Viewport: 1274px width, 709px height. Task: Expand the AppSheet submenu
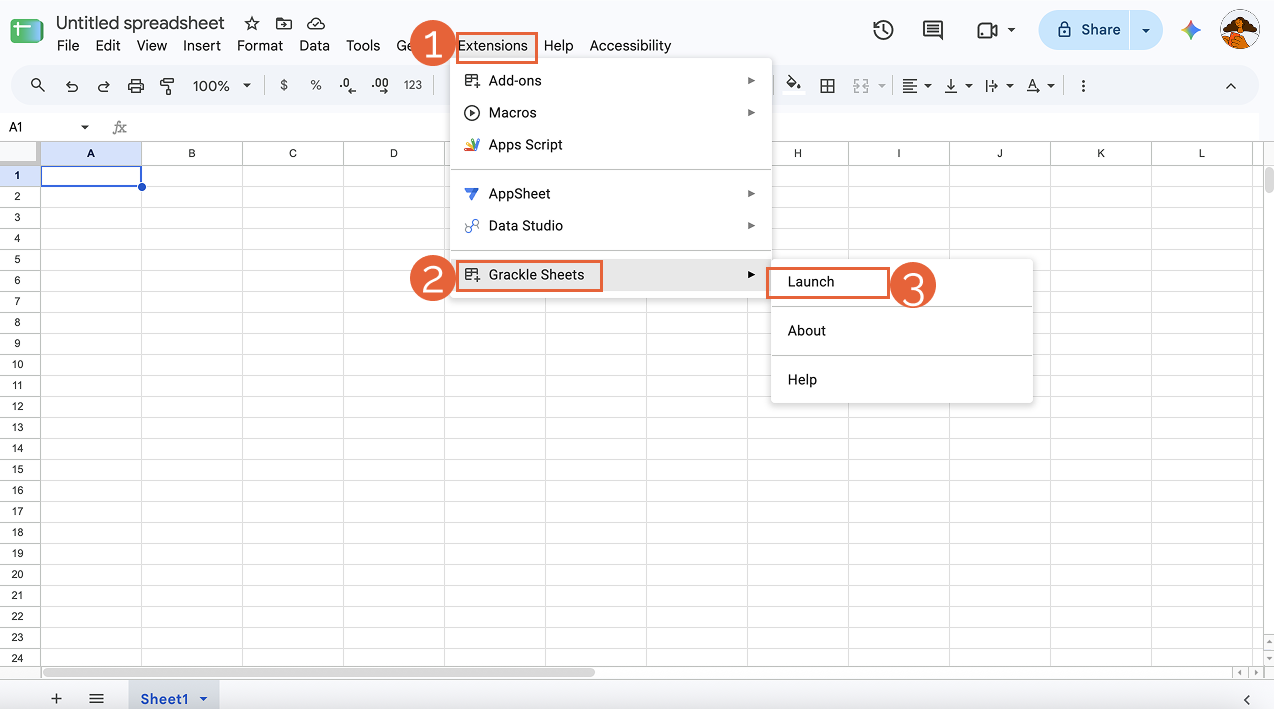[x=611, y=193]
